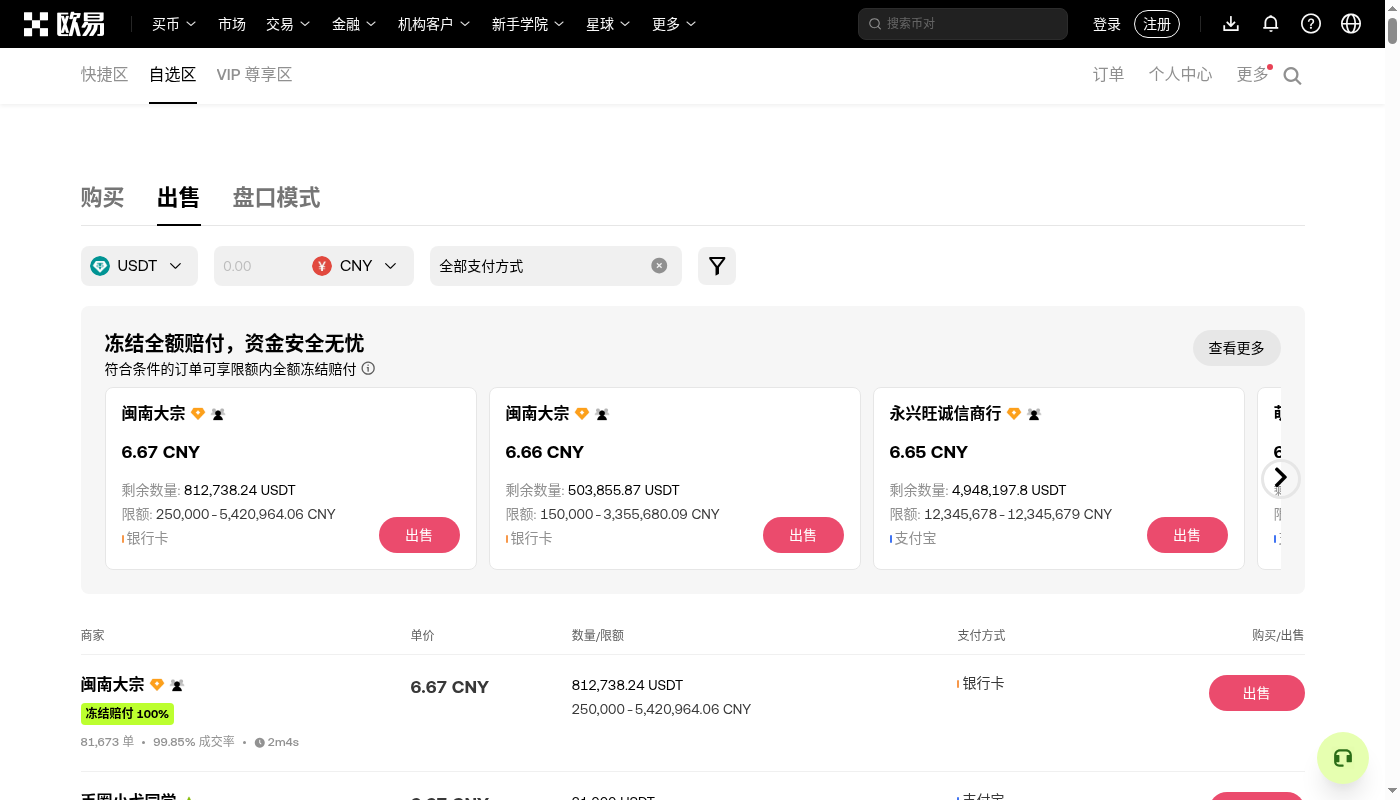The width and height of the screenshot is (1400, 800).
Task: Click the 登录 link
Action: point(1107,24)
